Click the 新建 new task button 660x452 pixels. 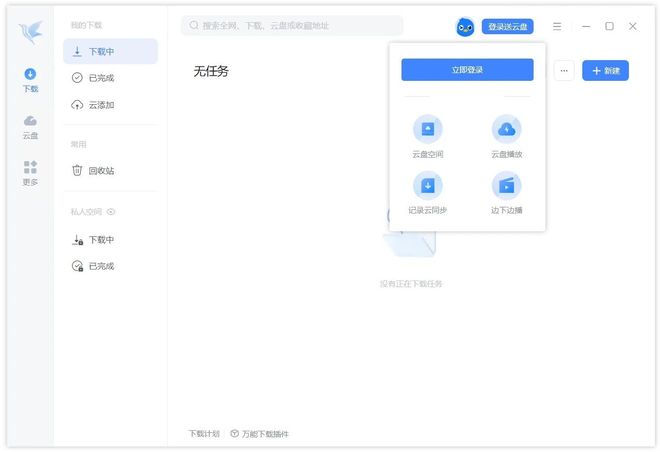pos(605,70)
